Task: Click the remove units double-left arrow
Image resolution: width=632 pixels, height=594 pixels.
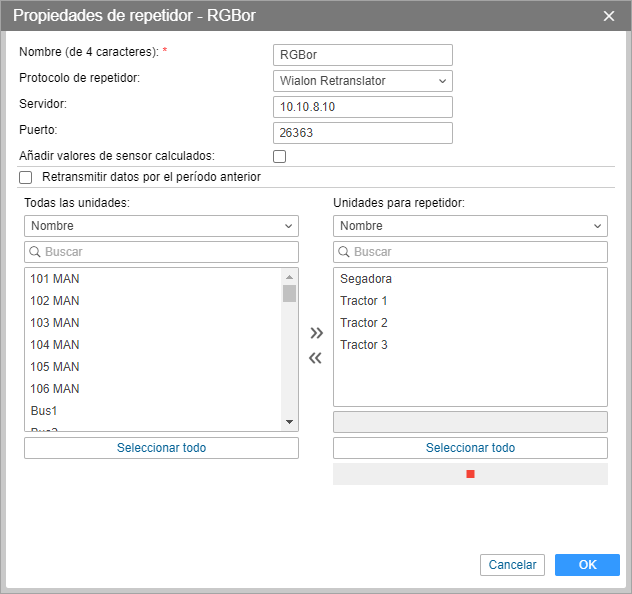Action: pos(316,358)
